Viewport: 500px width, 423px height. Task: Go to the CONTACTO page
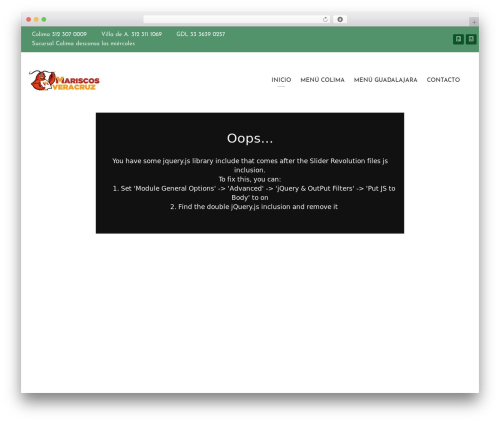pyautogui.click(x=443, y=80)
